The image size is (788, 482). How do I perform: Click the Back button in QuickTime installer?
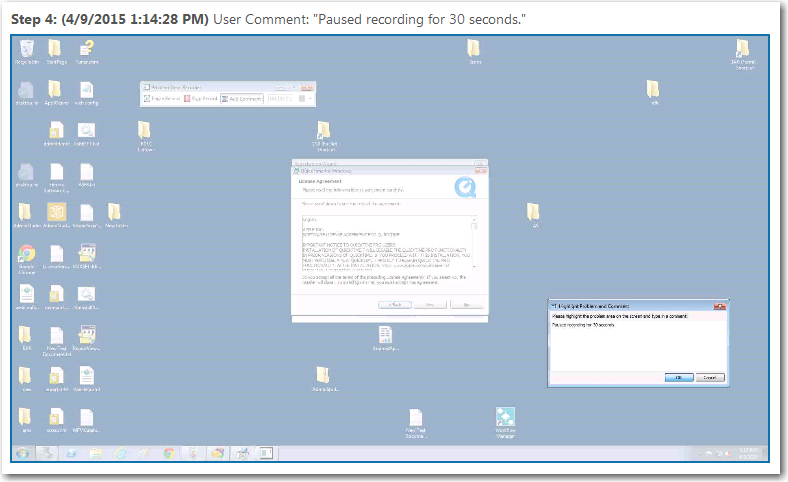click(x=395, y=303)
